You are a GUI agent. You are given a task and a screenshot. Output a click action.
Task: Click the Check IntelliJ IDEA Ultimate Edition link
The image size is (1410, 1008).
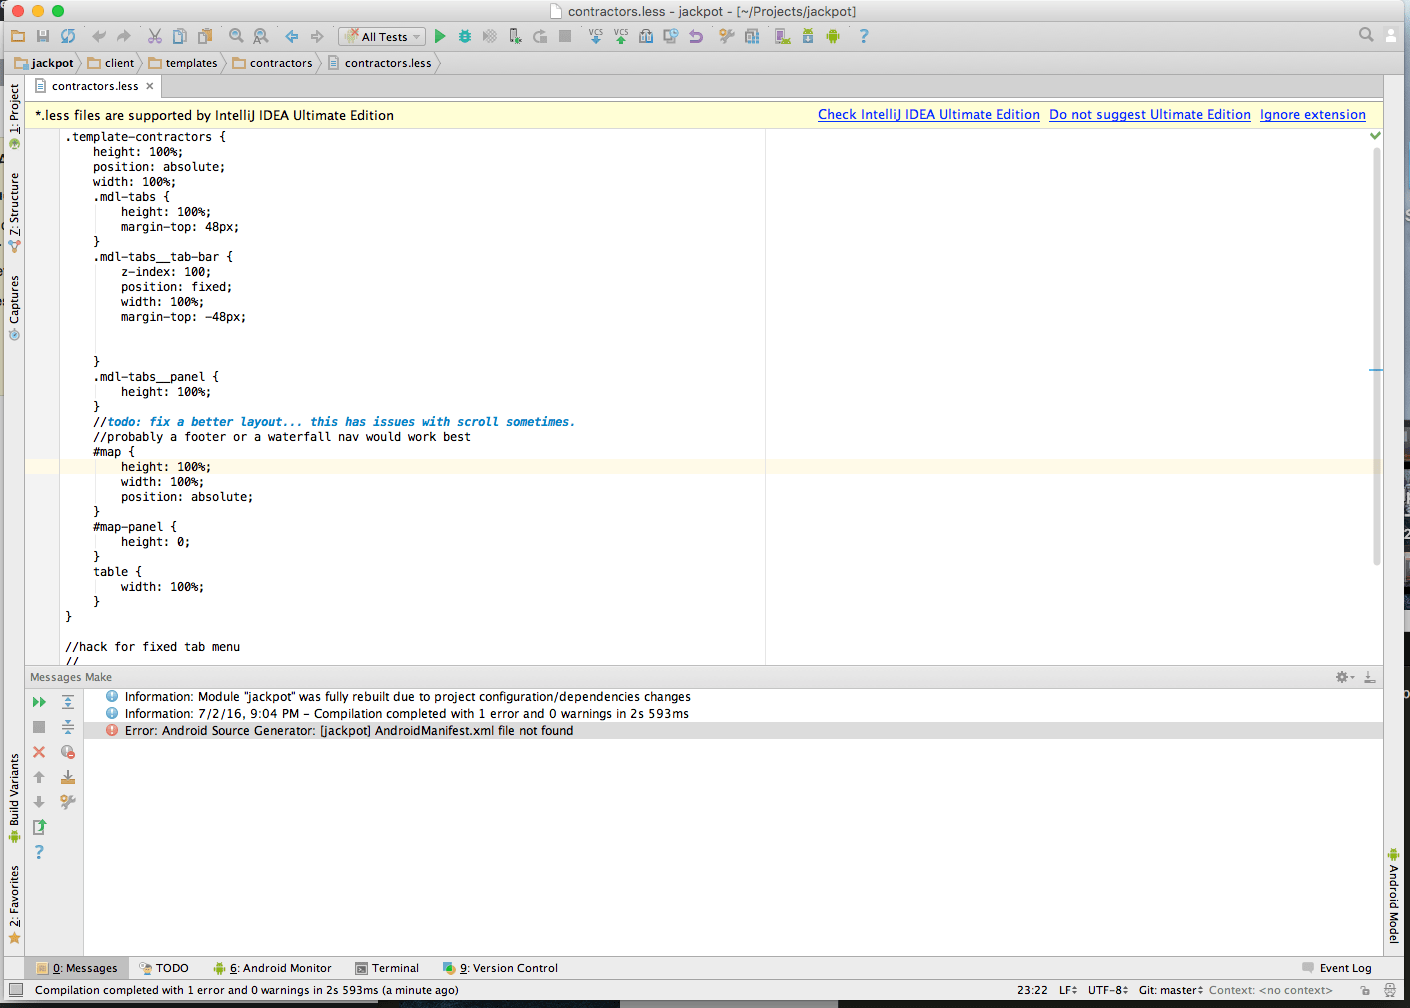point(928,114)
